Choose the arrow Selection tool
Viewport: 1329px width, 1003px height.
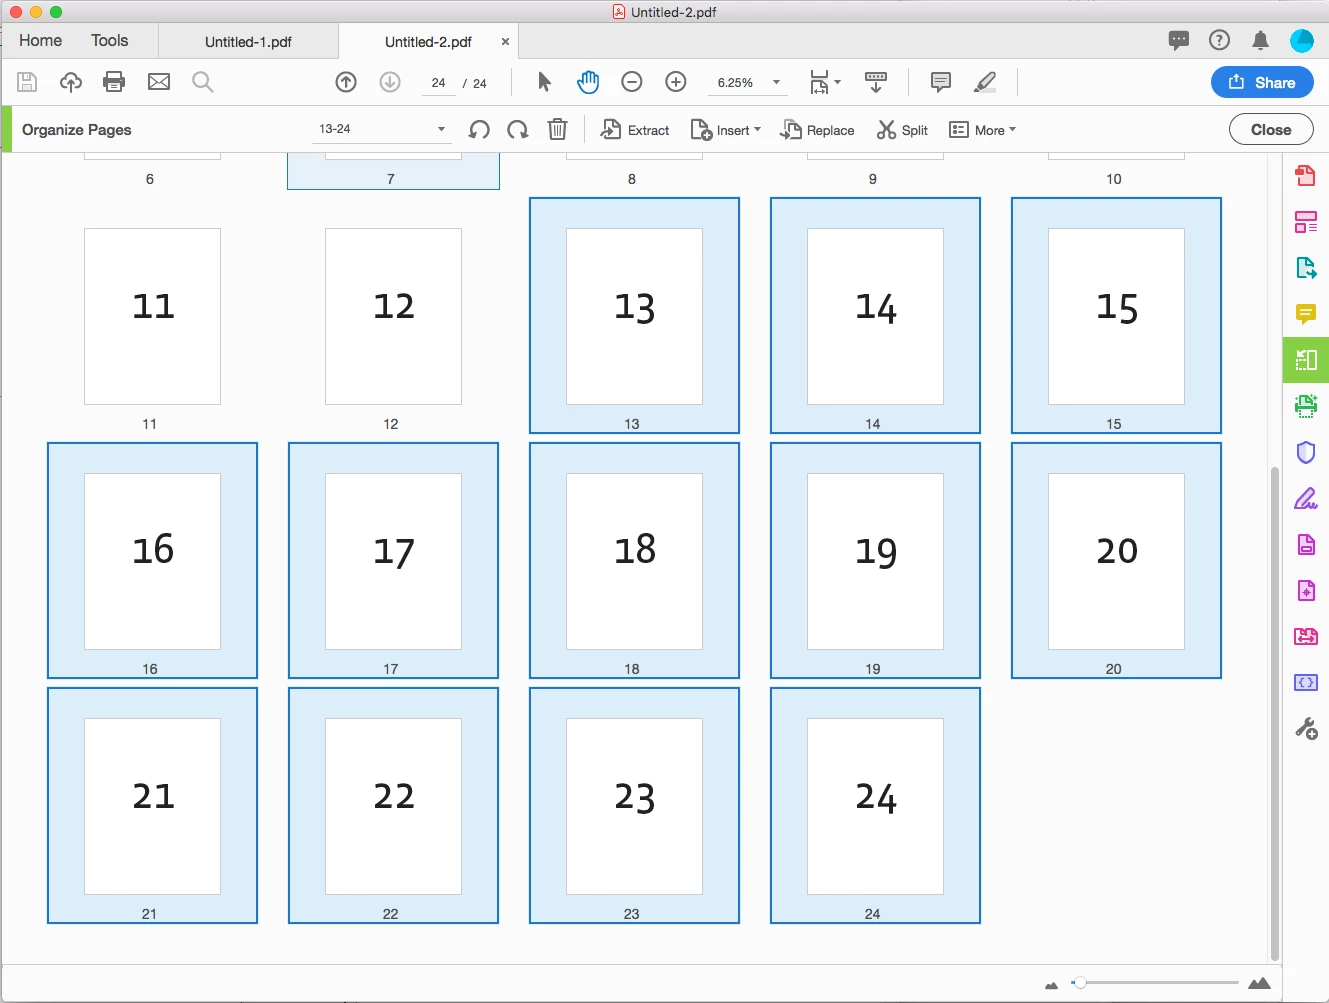(544, 82)
